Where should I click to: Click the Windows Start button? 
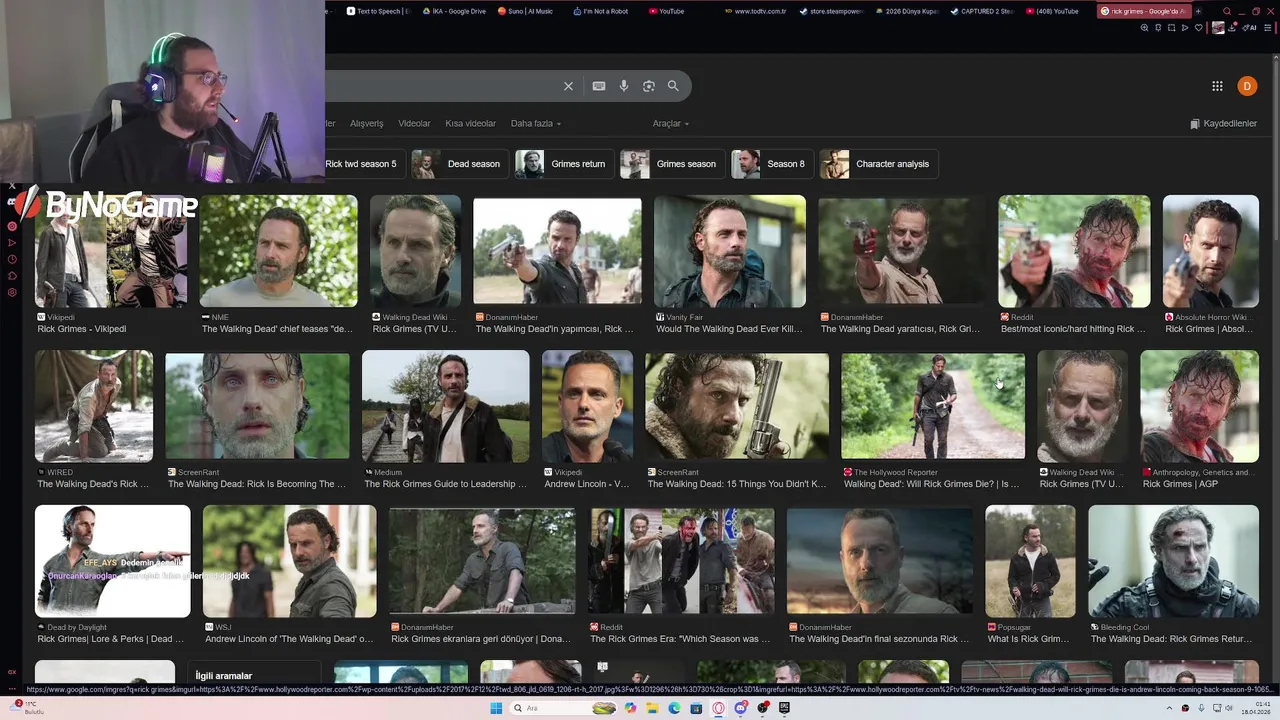pos(496,708)
